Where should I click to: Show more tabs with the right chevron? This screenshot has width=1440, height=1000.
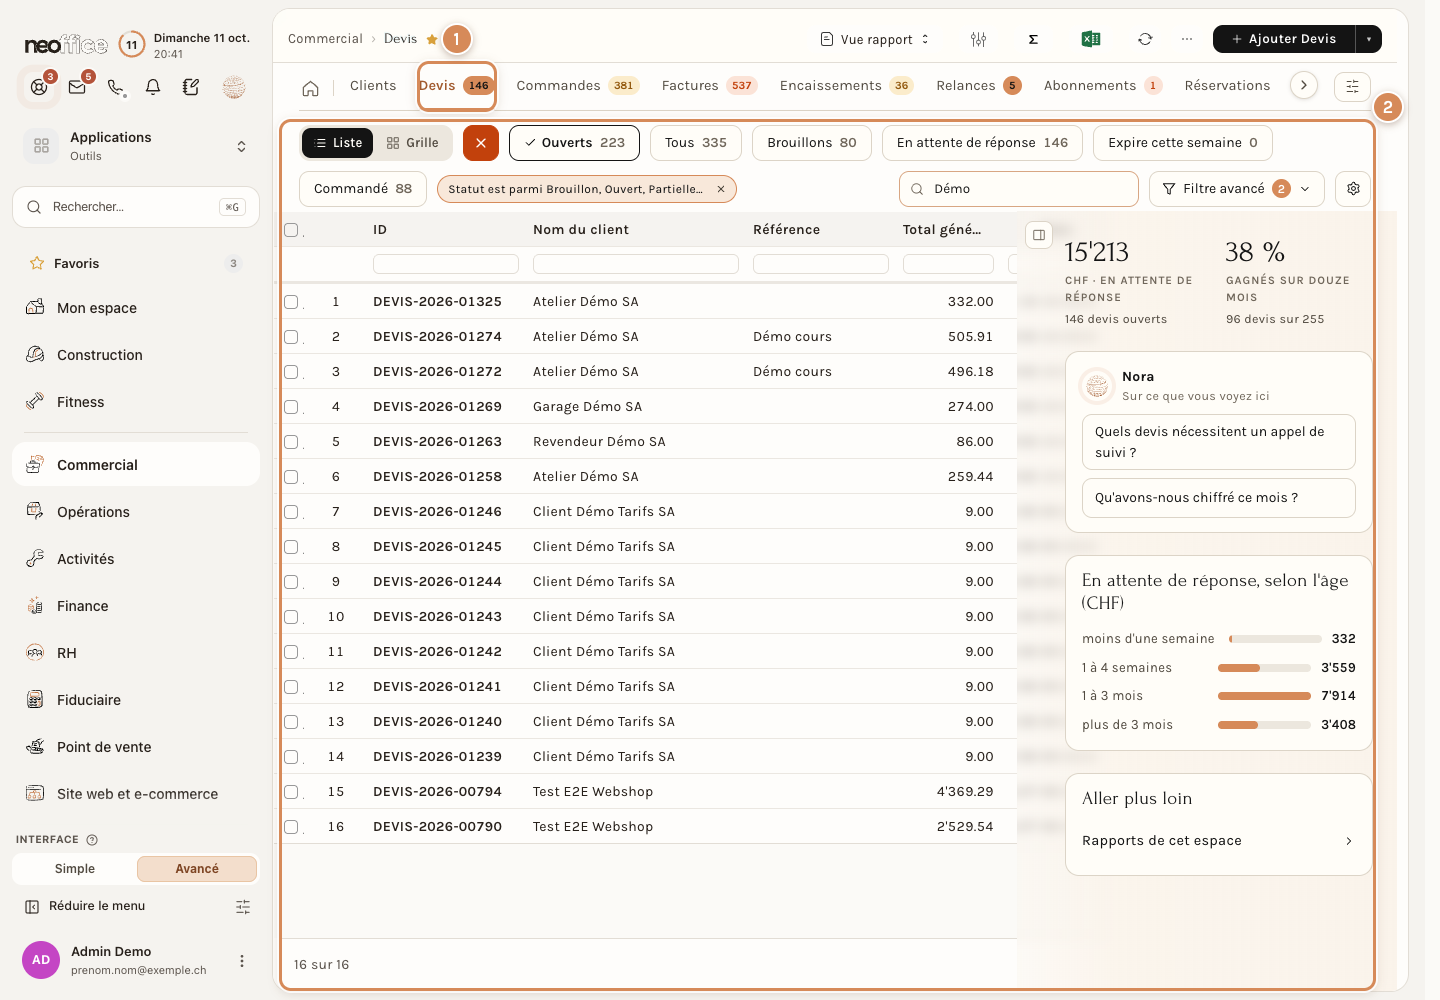tap(1304, 86)
